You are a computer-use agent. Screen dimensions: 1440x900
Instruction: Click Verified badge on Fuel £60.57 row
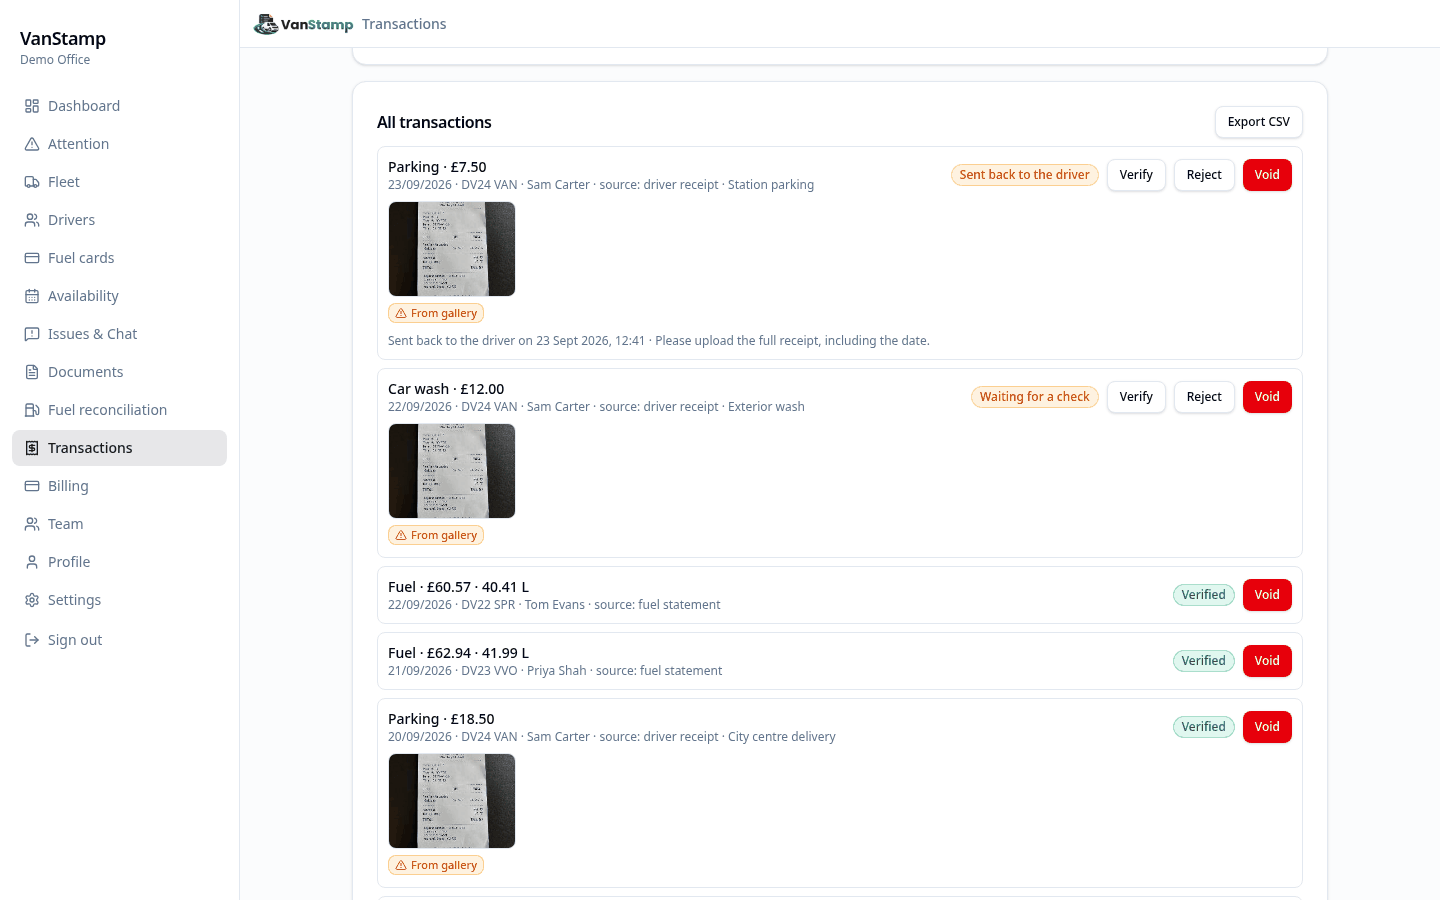[1203, 595]
